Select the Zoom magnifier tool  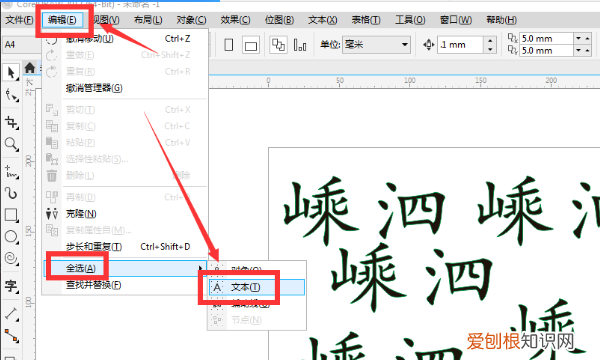tap(11, 145)
